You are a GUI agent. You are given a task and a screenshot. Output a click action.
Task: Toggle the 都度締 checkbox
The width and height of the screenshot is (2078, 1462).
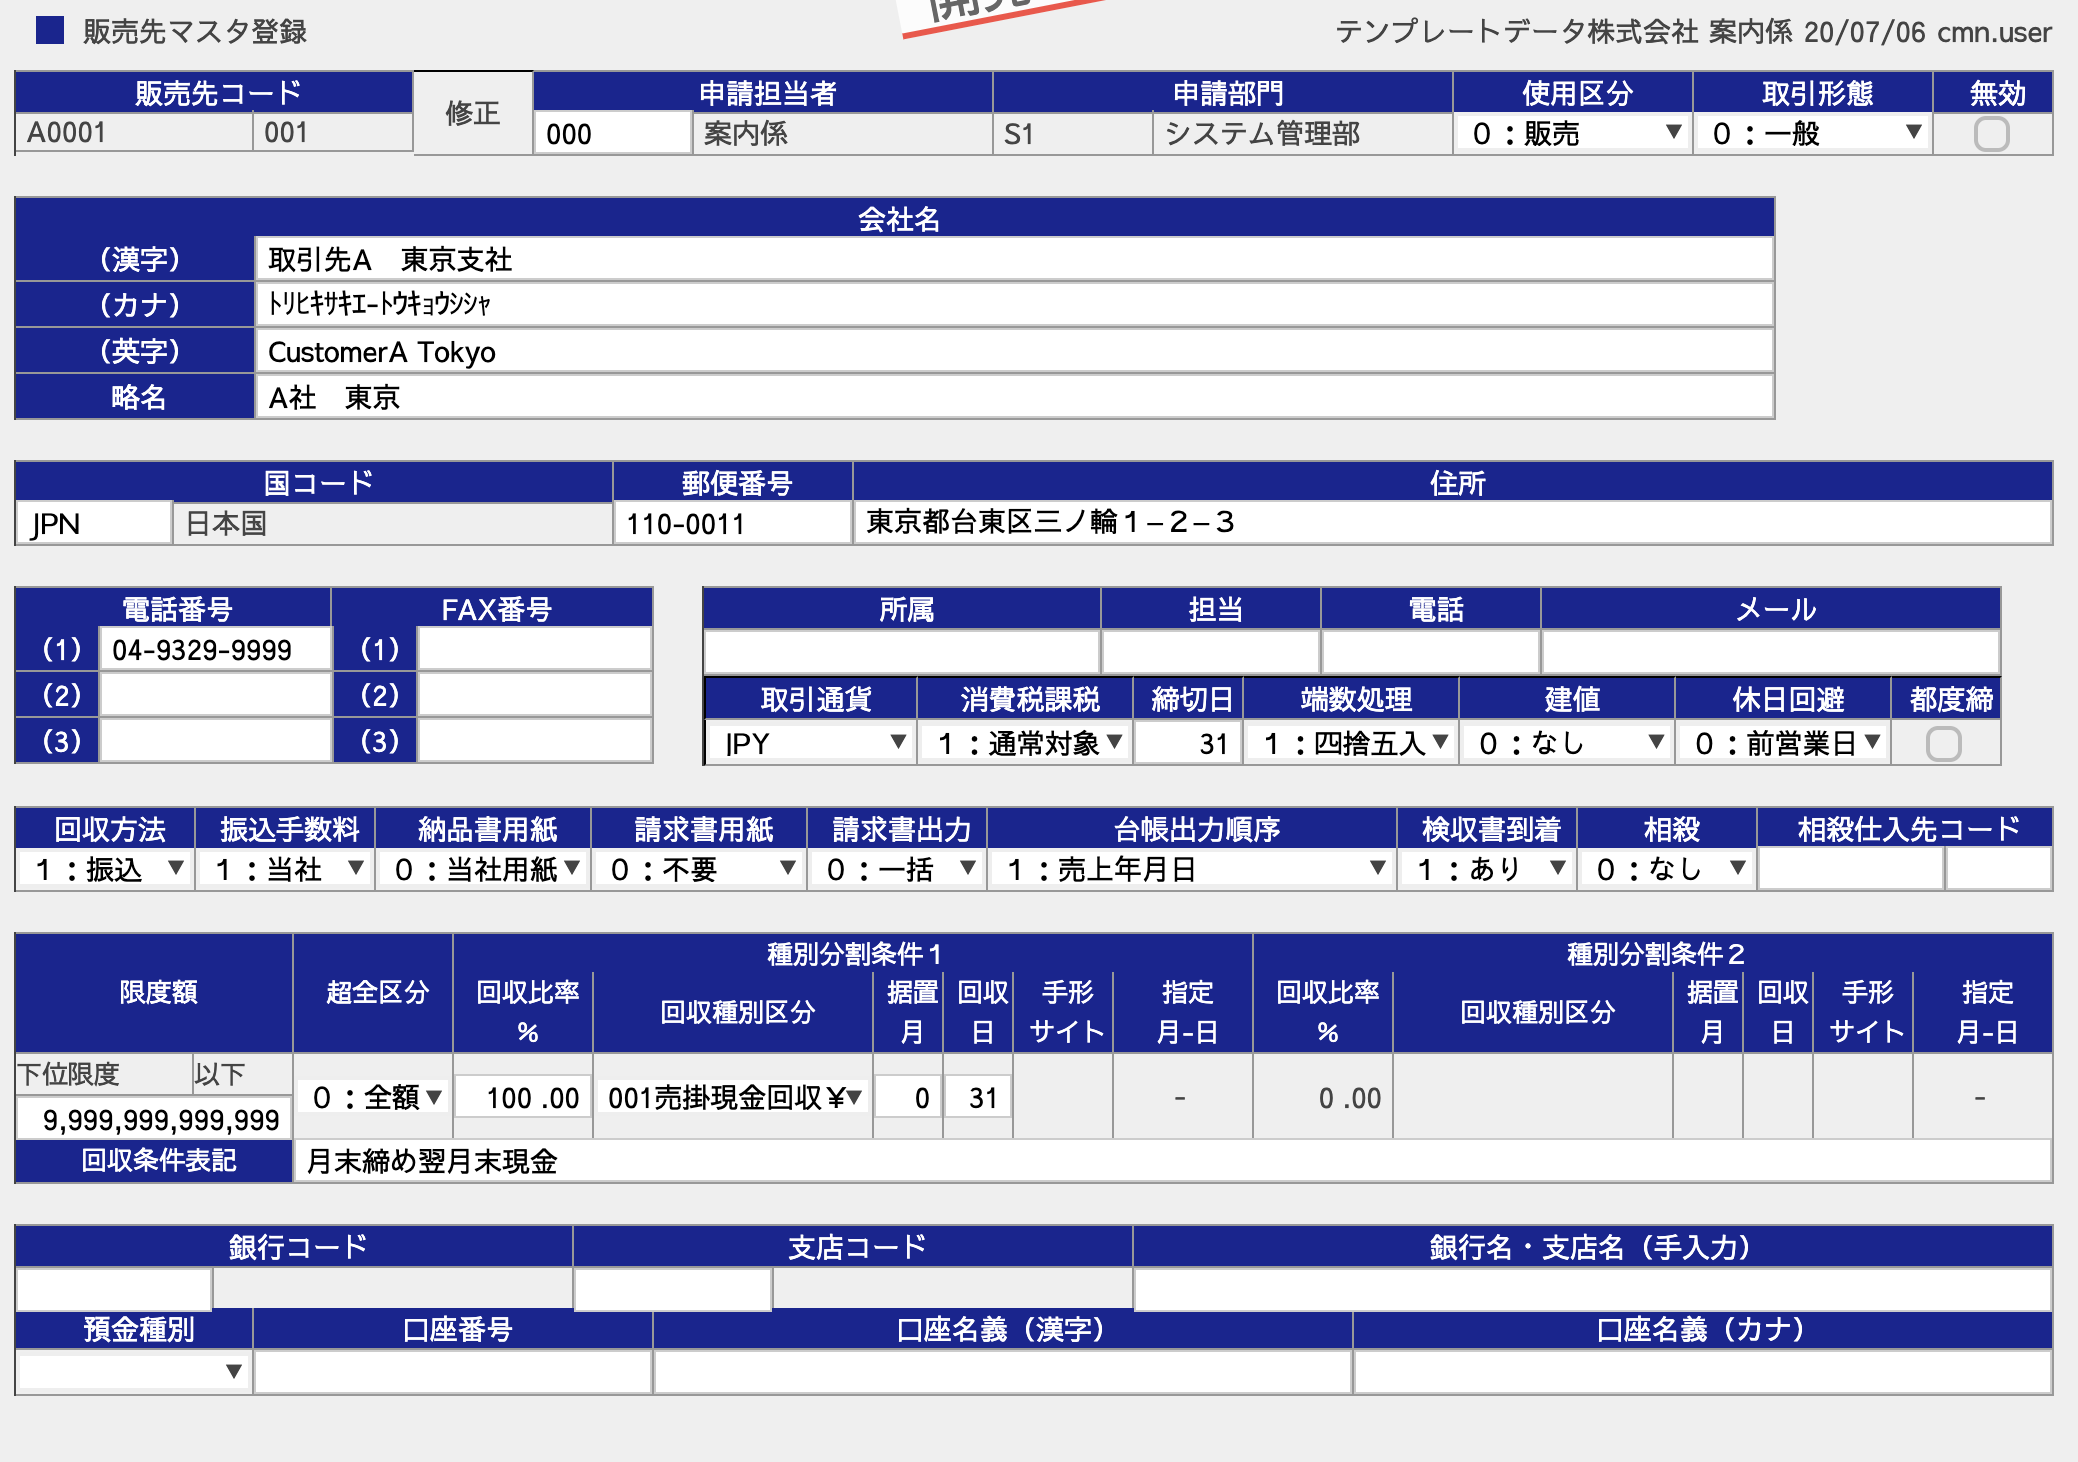pyautogui.click(x=1943, y=744)
